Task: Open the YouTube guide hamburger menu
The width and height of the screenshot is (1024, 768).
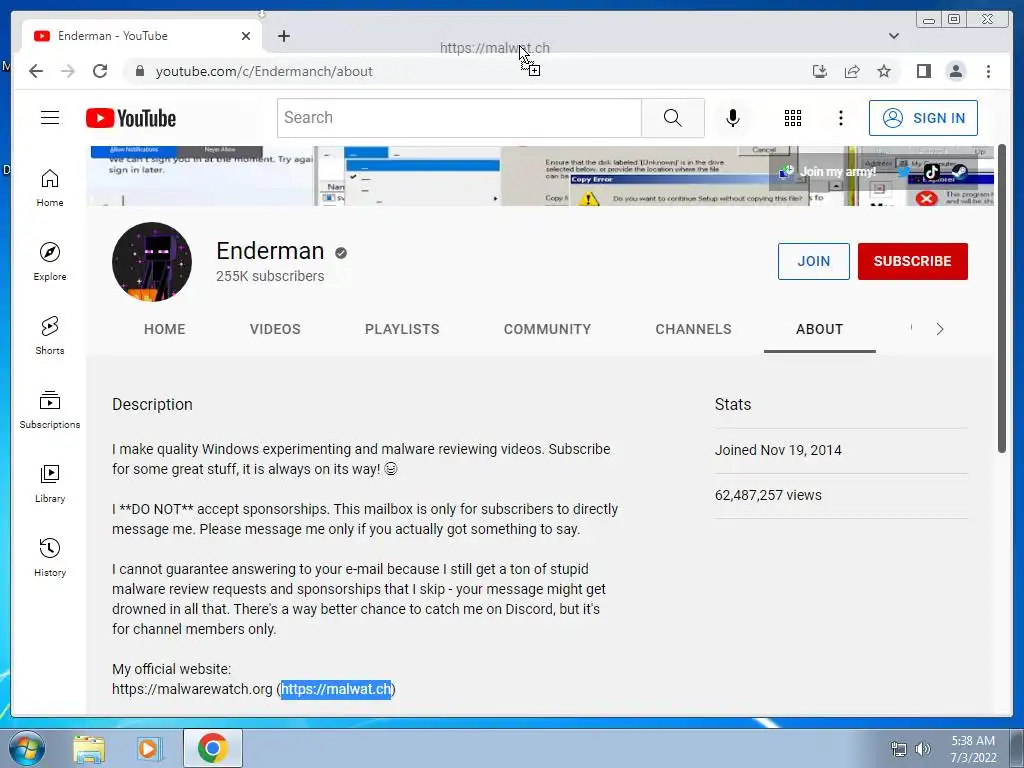Action: point(50,118)
